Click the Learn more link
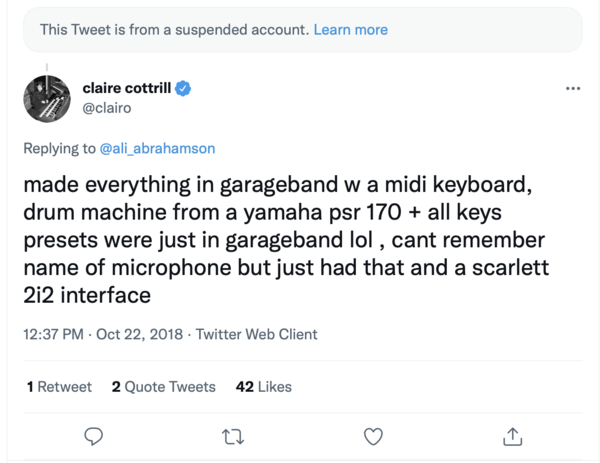This screenshot has width=600, height=463. [351, 29]
